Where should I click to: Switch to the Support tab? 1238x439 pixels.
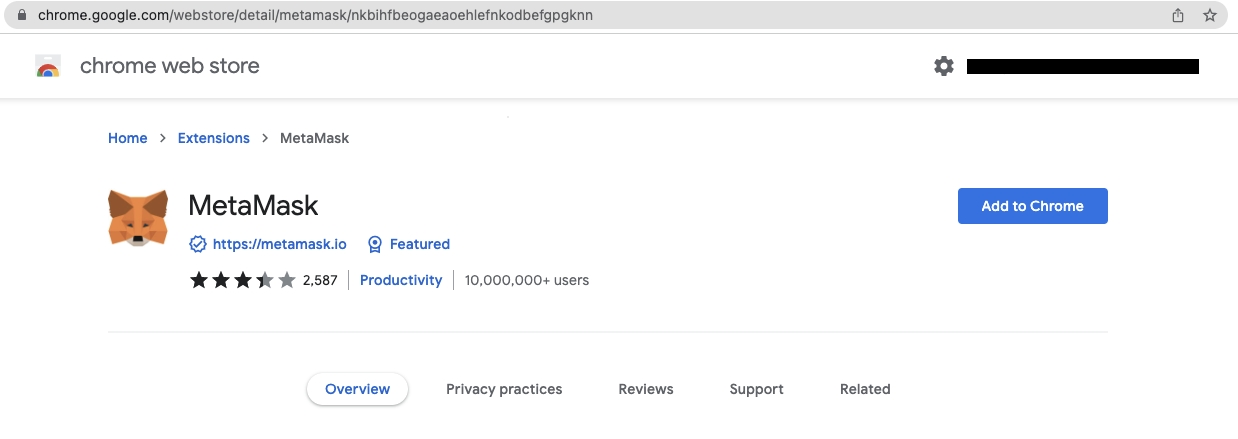coord(757,389)
